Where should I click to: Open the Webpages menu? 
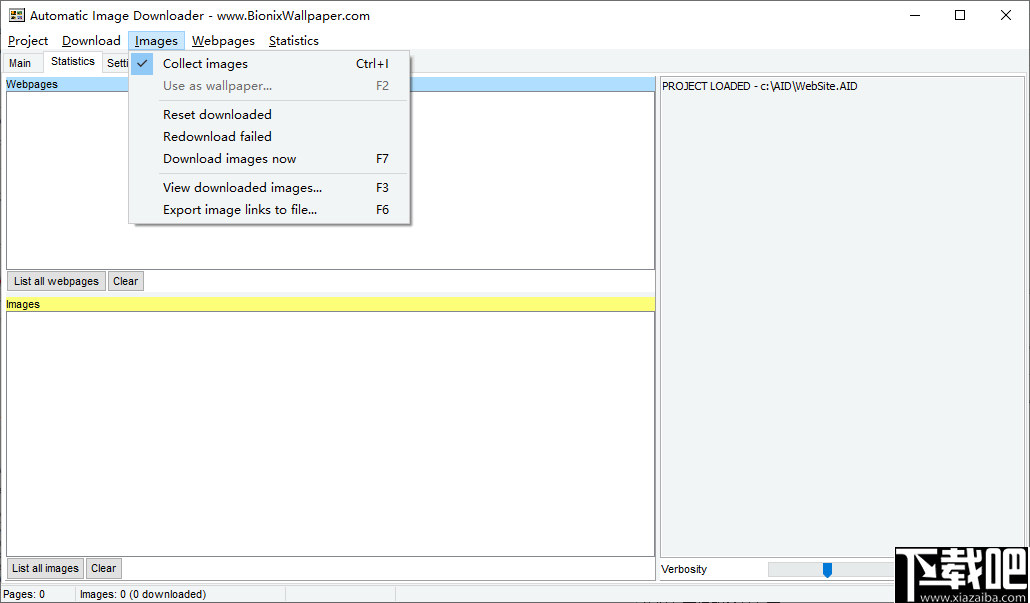coord(223,41)
